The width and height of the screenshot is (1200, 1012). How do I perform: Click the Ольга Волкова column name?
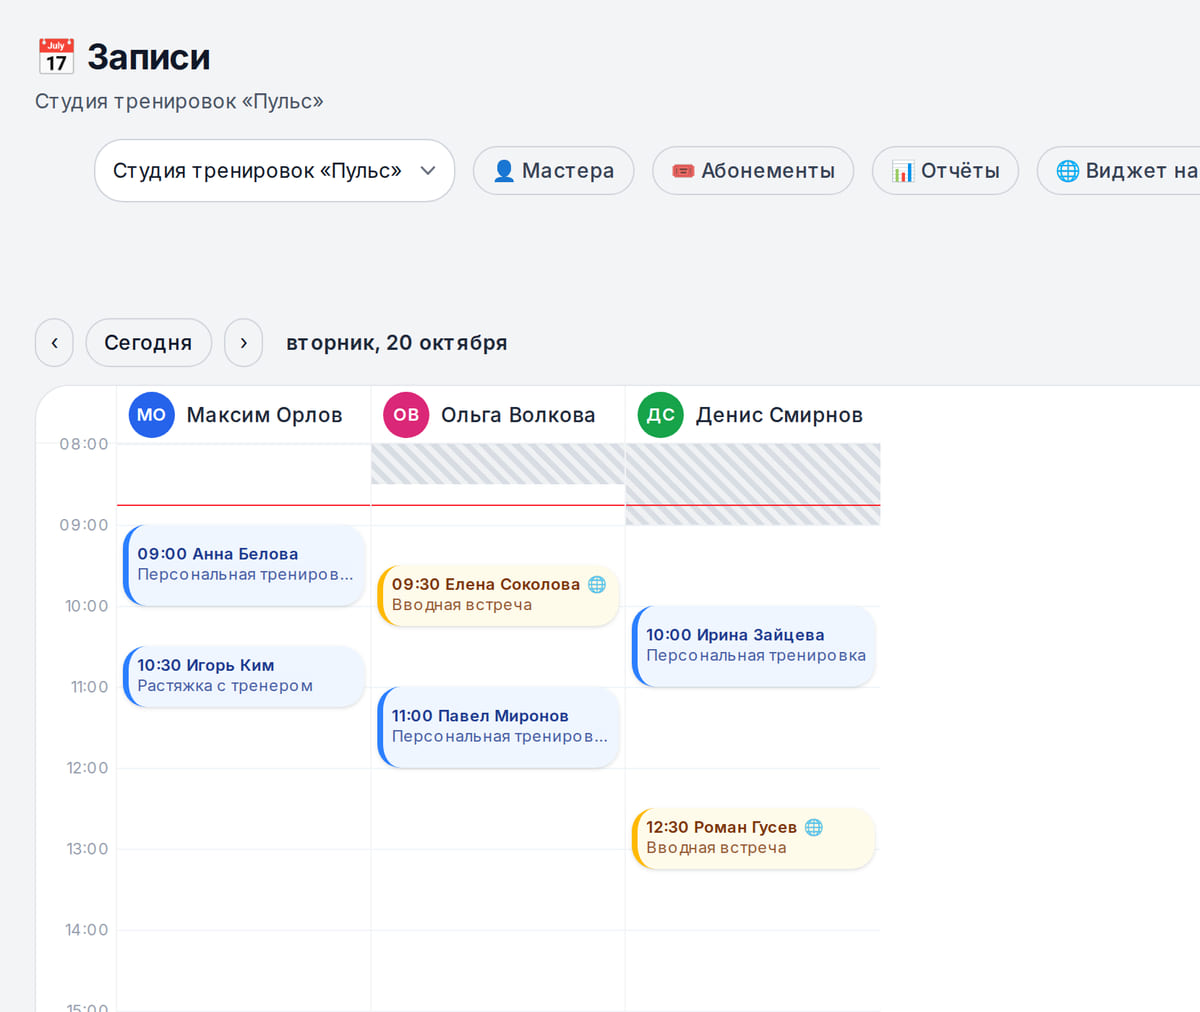point(518,415)
